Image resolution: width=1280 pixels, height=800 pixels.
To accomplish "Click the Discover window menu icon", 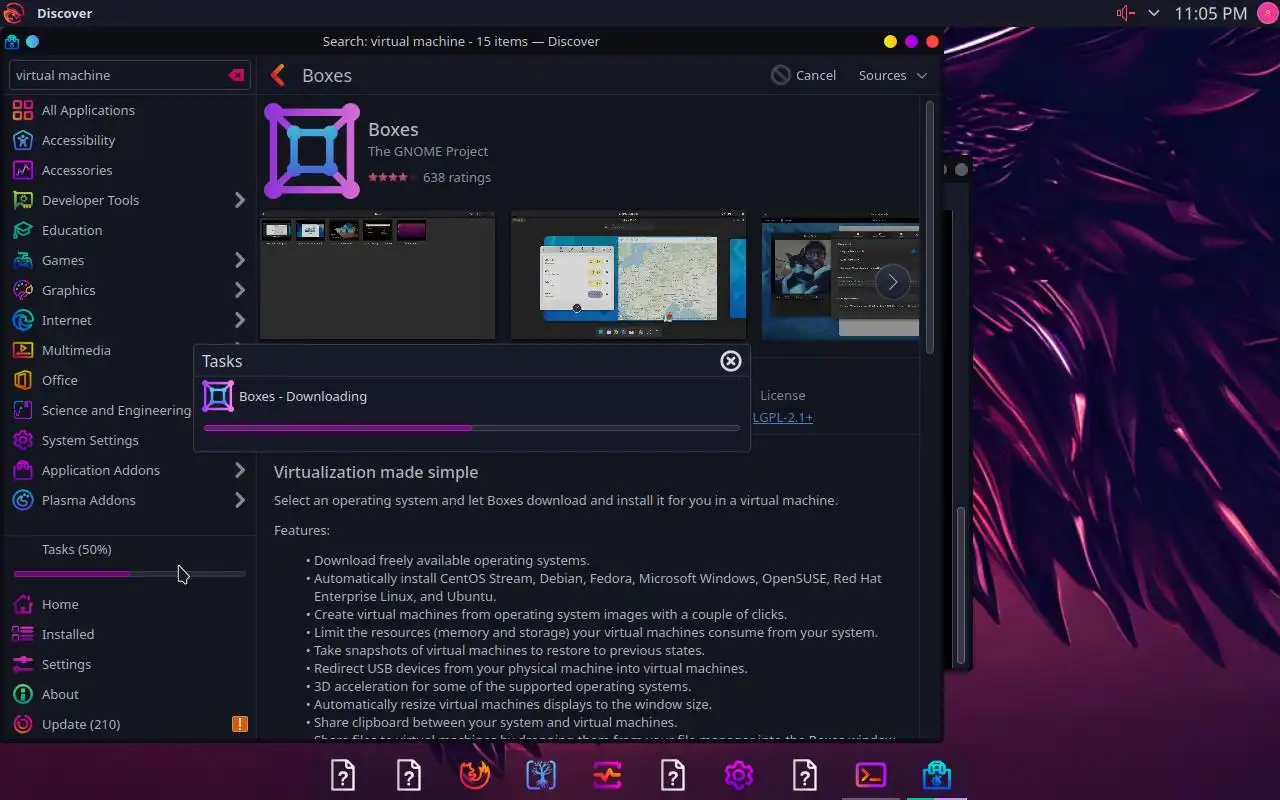I will coord(12,42).
